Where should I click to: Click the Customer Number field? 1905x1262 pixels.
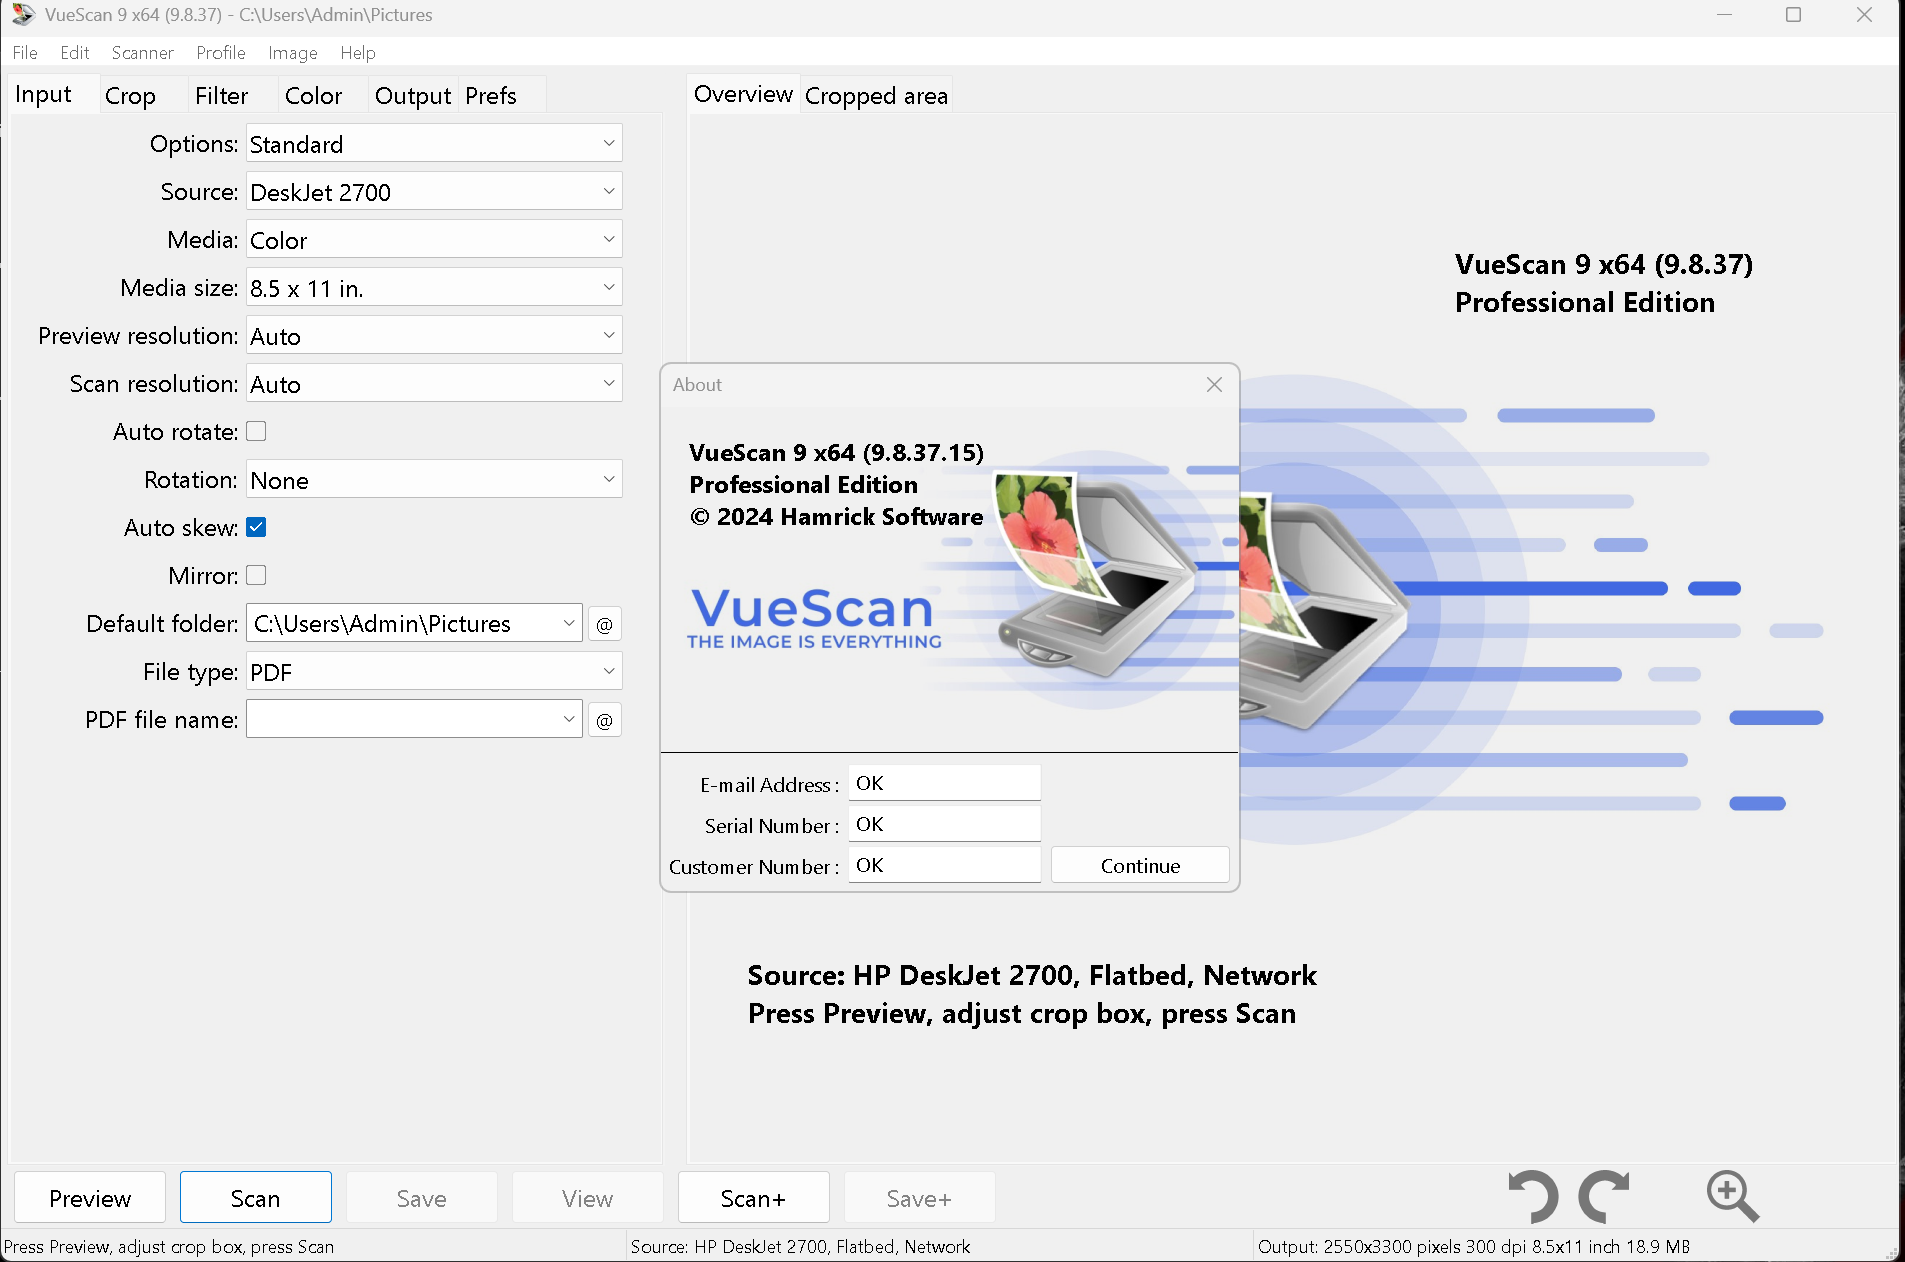tap(945, 865)
